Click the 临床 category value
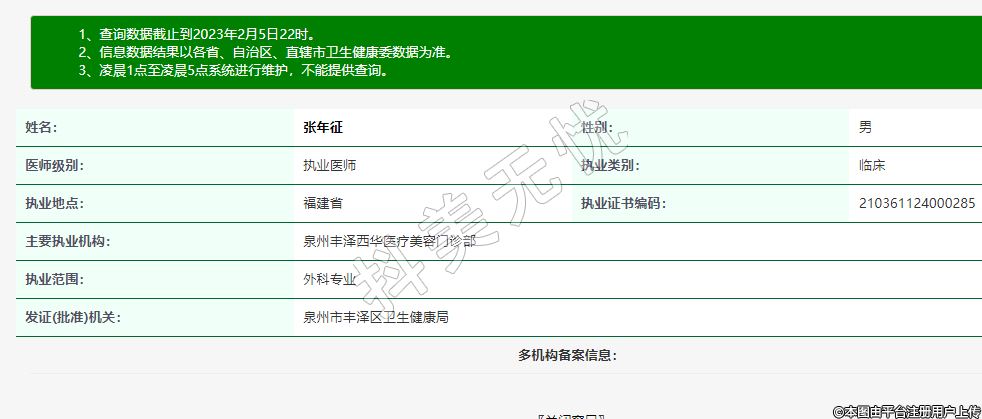 [872, 165]
